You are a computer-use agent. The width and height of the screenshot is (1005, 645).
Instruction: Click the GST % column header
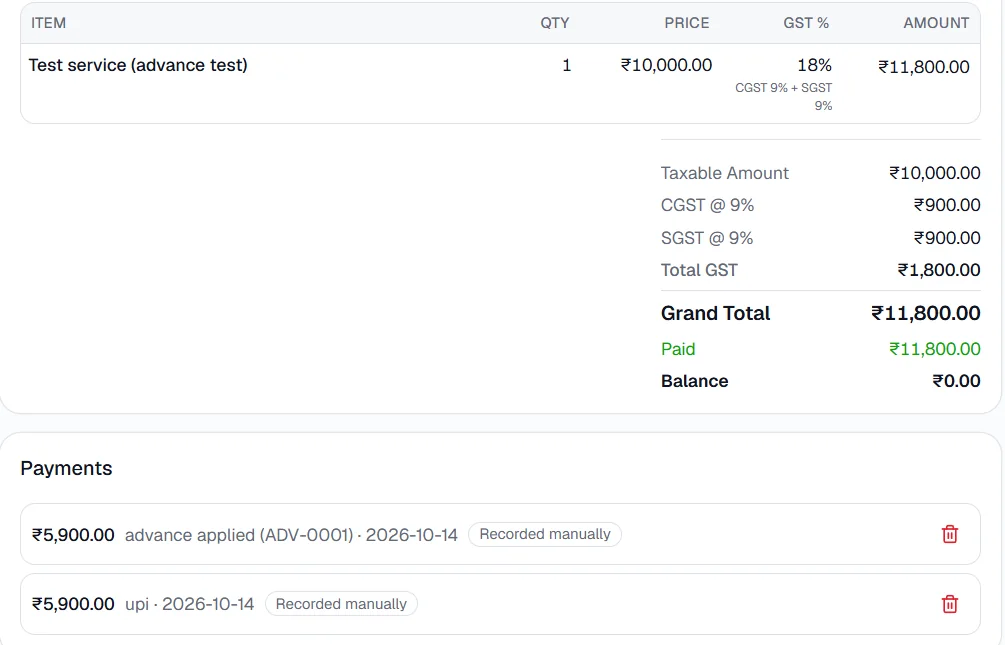[806, 23]
